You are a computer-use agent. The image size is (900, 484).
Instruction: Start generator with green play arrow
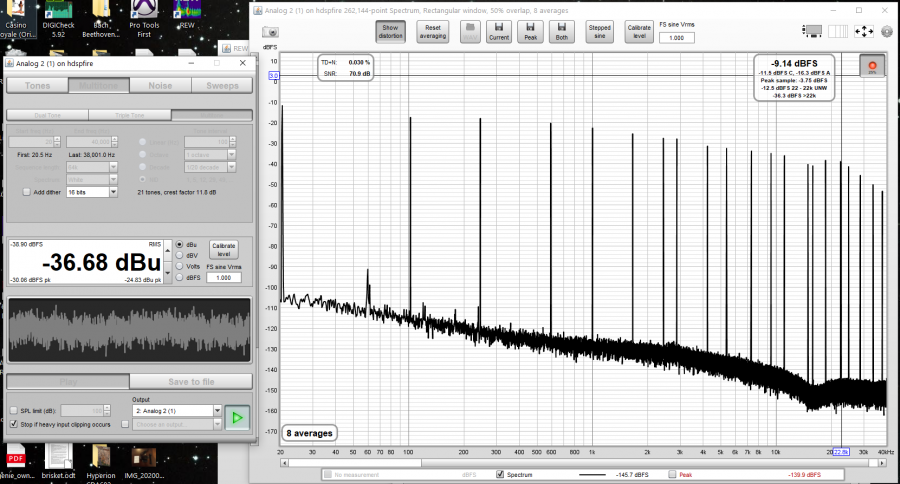[237, 418]
